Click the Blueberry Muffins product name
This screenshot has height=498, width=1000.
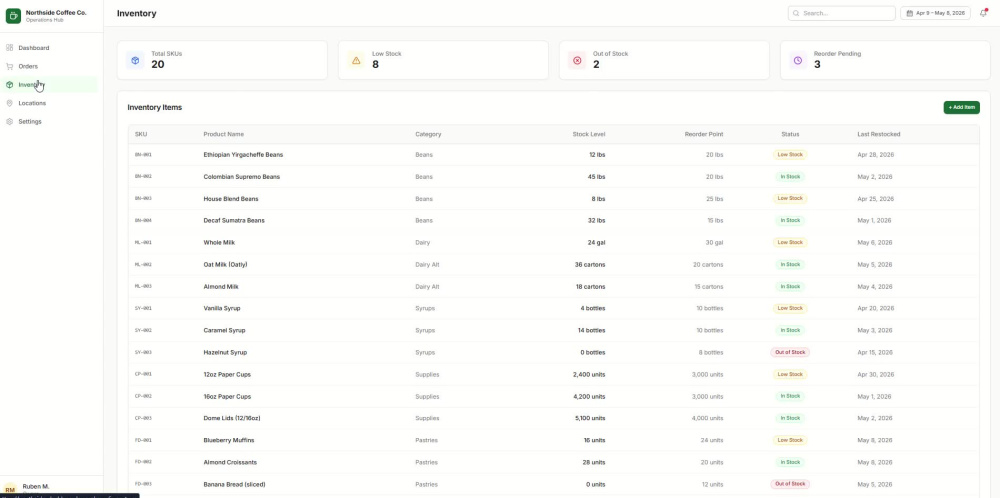pyautogui.click(x=229, y=441)
